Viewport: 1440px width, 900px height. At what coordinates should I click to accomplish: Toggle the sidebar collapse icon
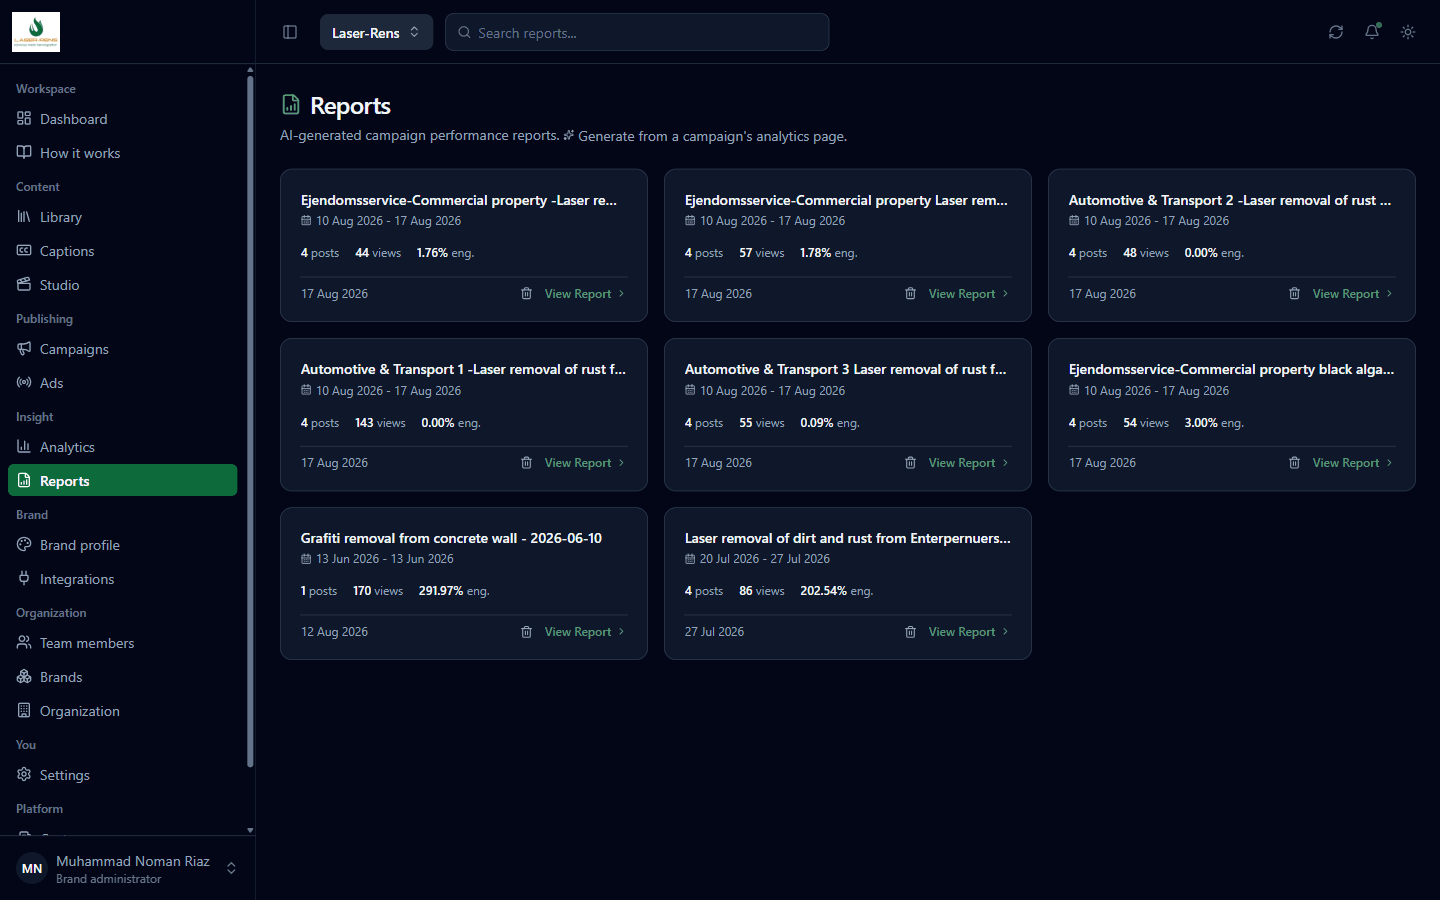[x=290, y=32]
